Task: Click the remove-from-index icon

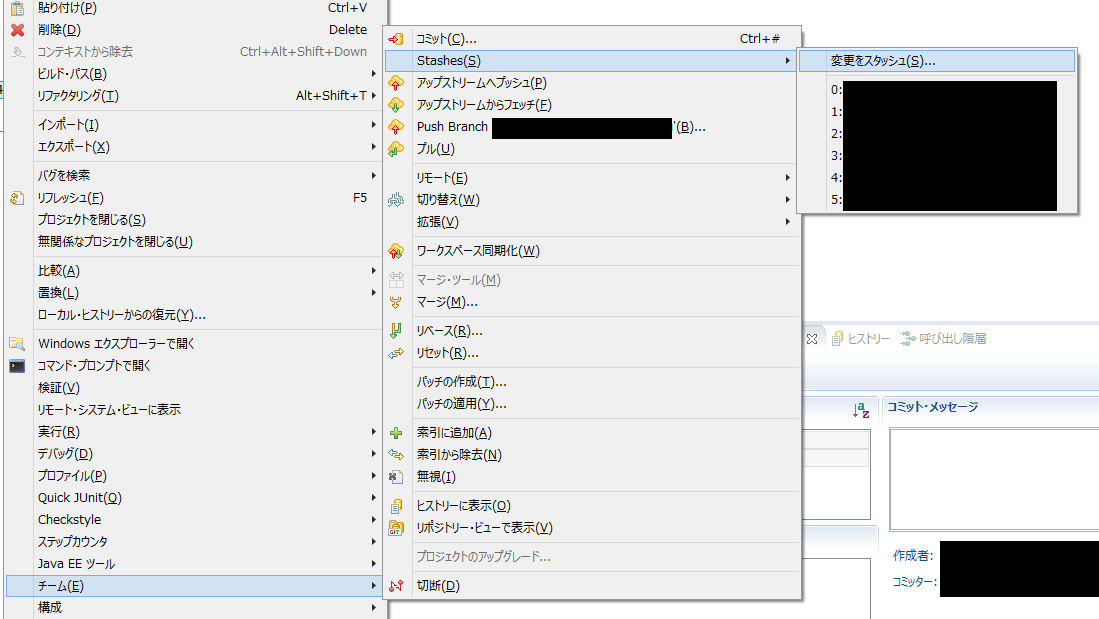Action: pyautogui.click(x=396, y=455)
